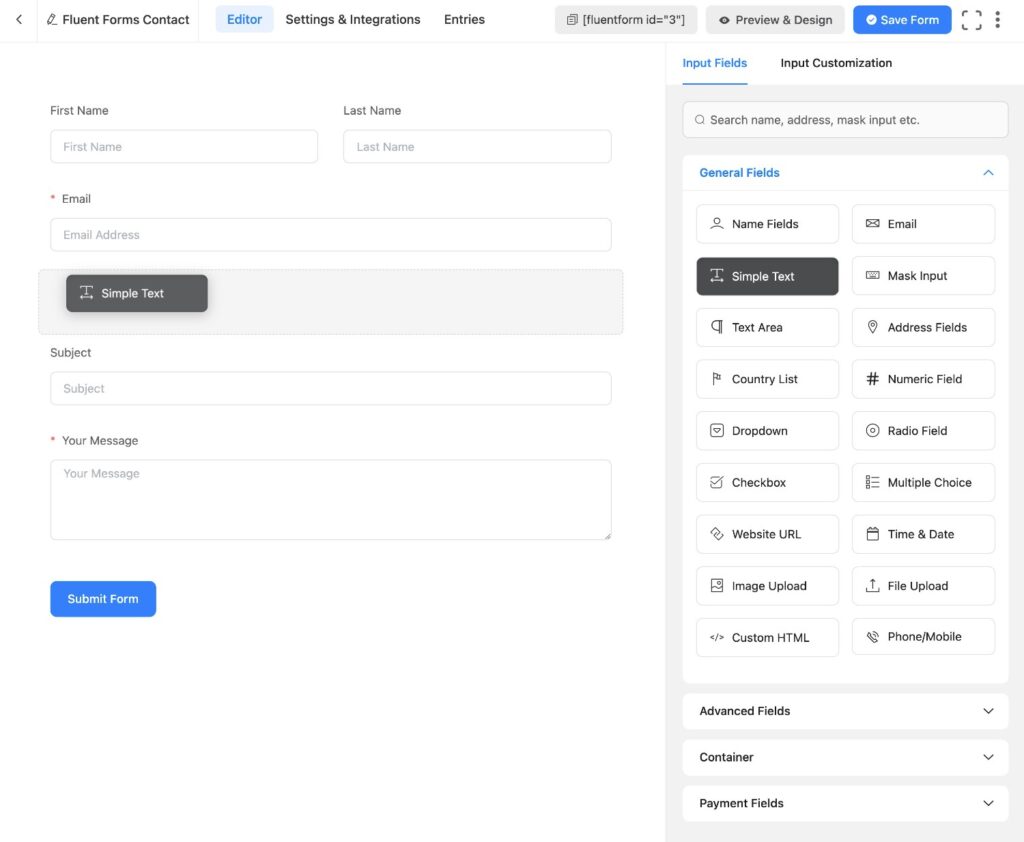Toggle fullscreen editor mode
This screenshot has height=842, width=1024.
(x=971, y=19)
